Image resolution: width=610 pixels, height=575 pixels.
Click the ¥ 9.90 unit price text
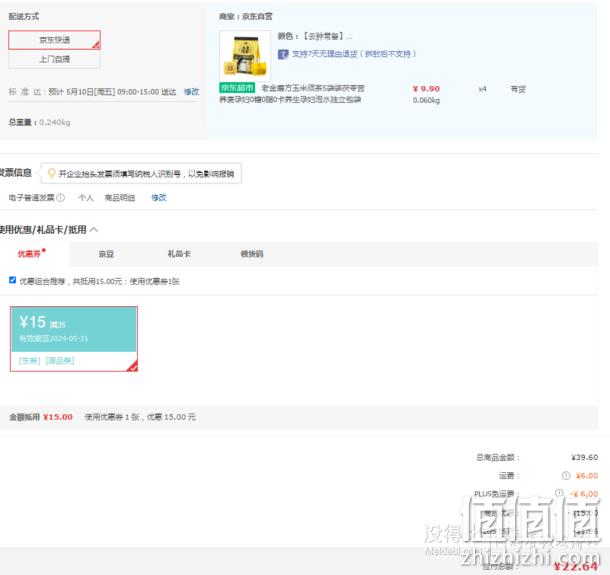(x=426, y=89)
